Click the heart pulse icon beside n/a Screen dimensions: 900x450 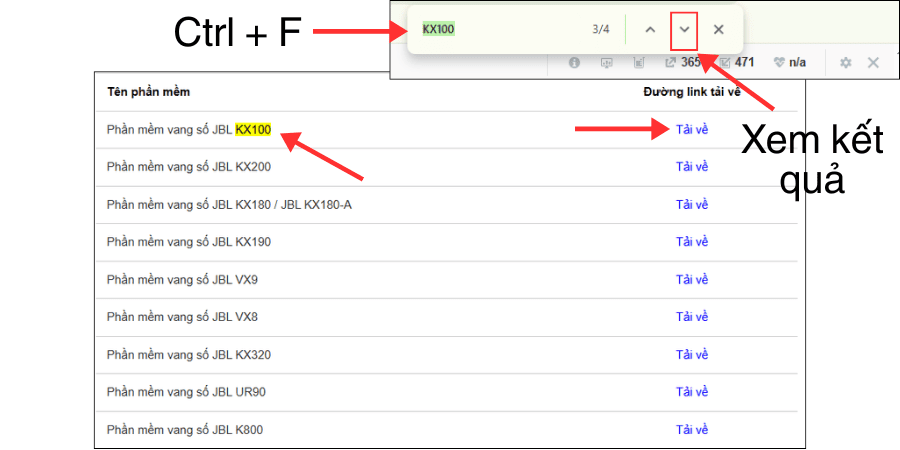point(779,63)
